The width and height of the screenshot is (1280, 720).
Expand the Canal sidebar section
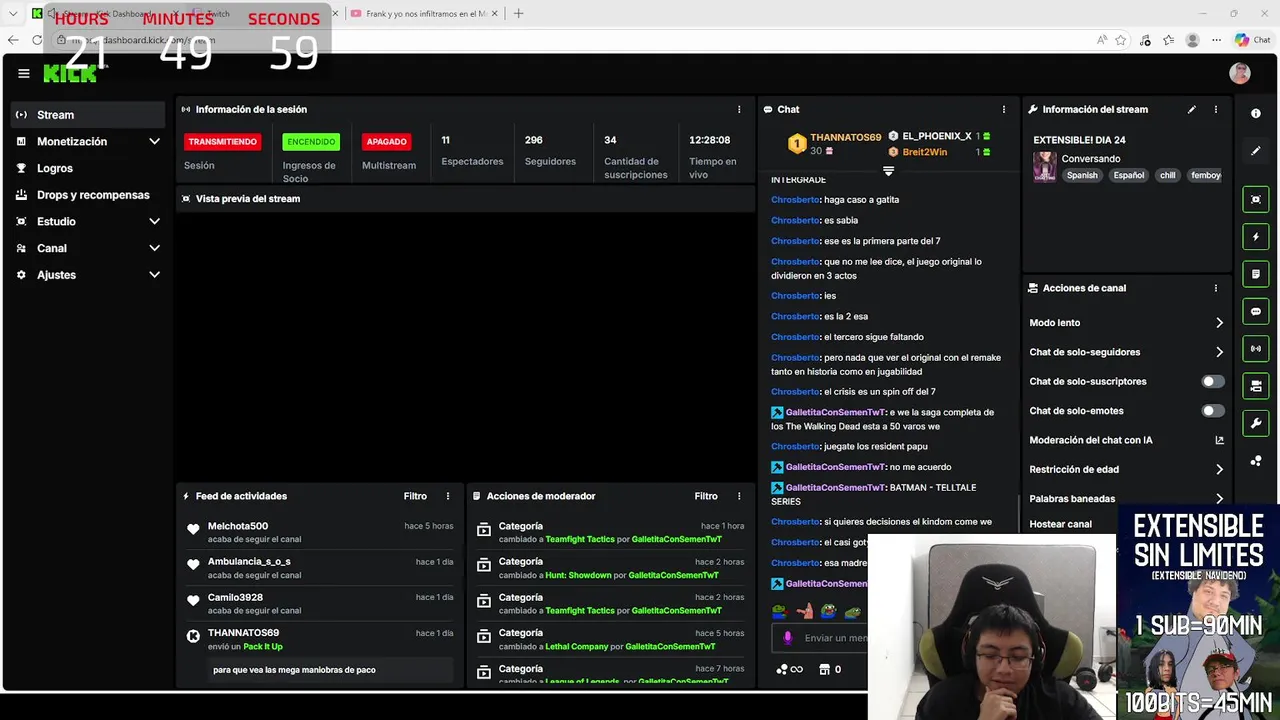pos(154,248)
